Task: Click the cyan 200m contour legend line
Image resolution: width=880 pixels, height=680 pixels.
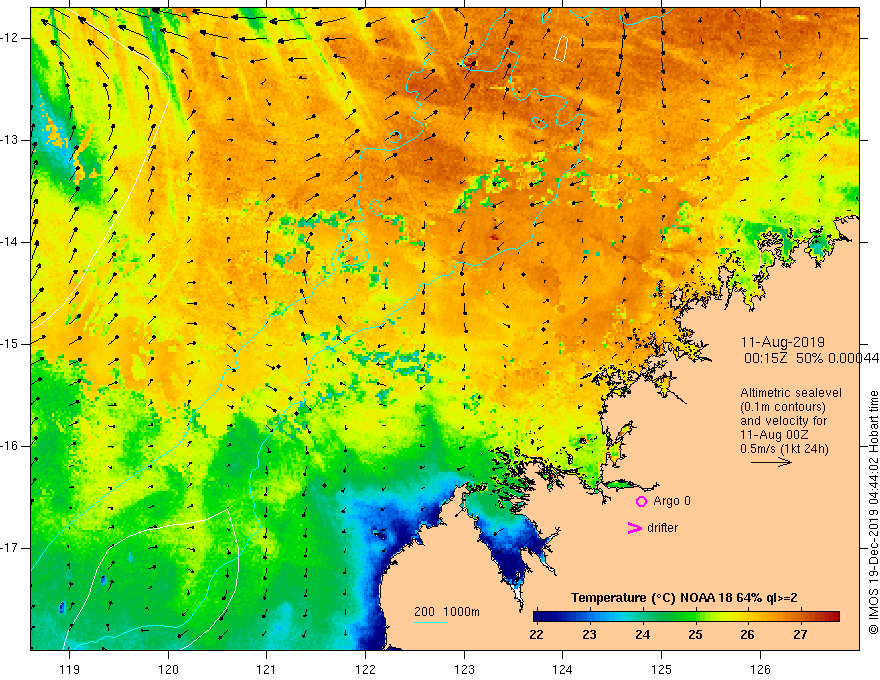Action: (431, 622)
